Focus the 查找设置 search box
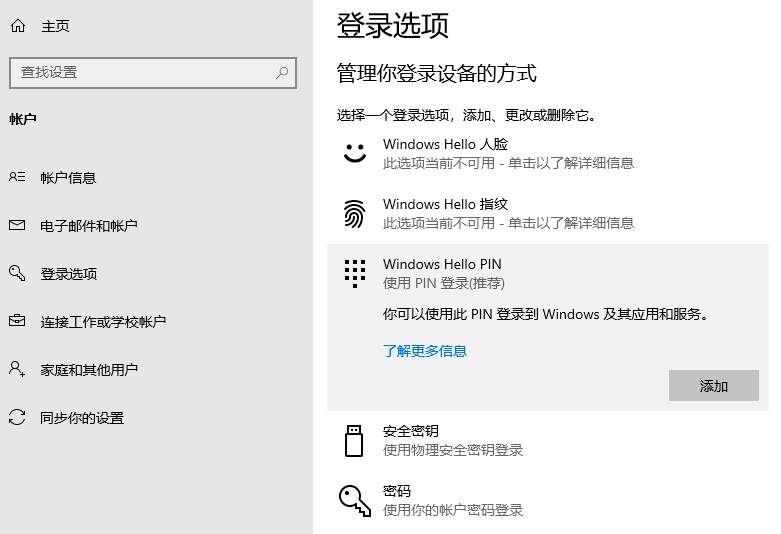Image resolution: width=781 pixels, height=534 pixels. click(153, 73)
